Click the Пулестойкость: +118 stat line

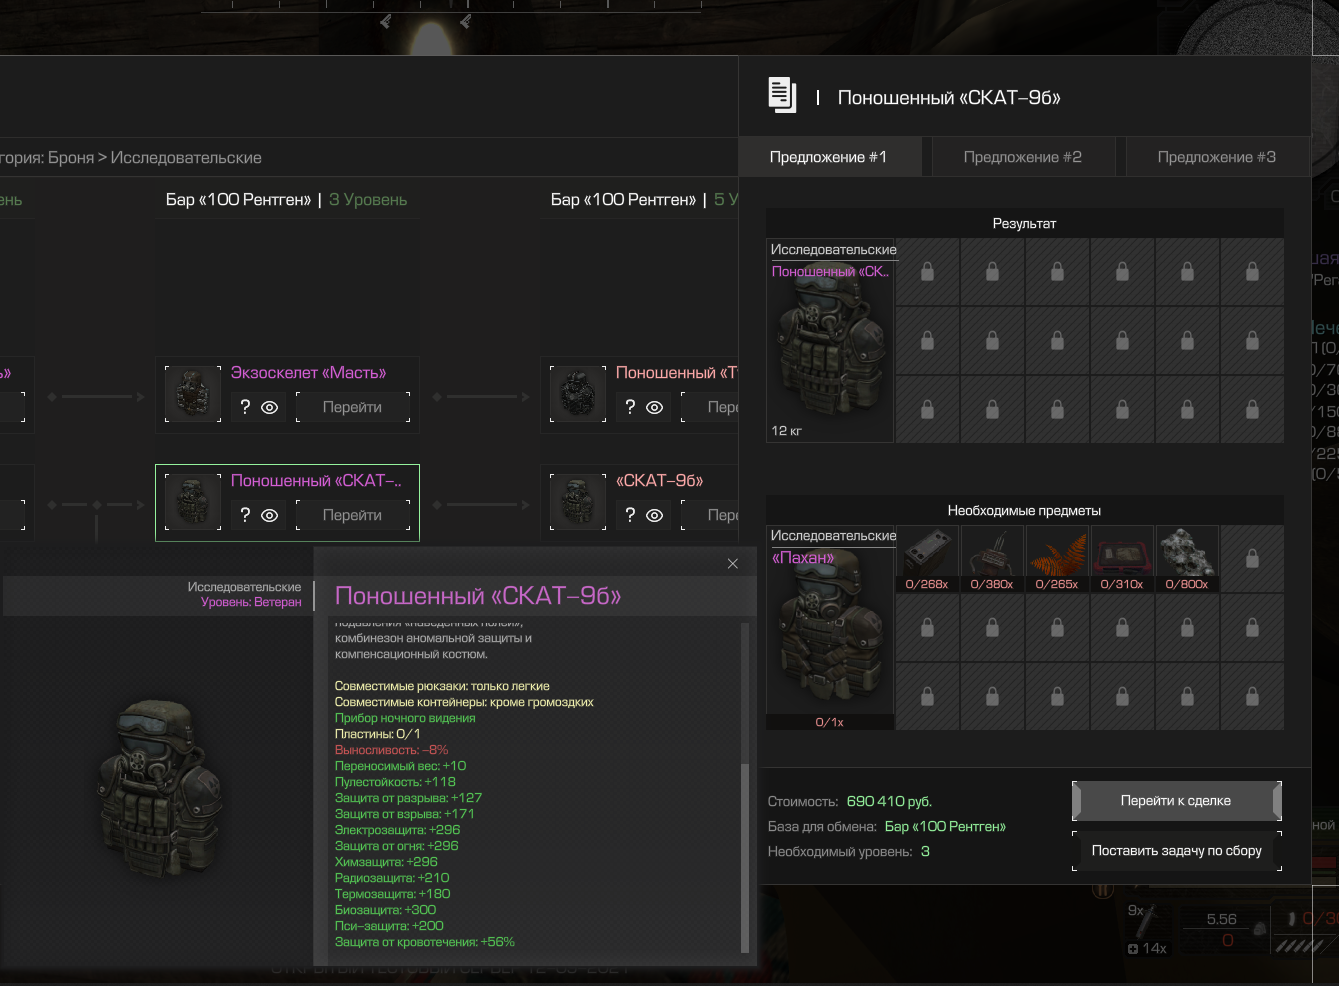point(395,782)
